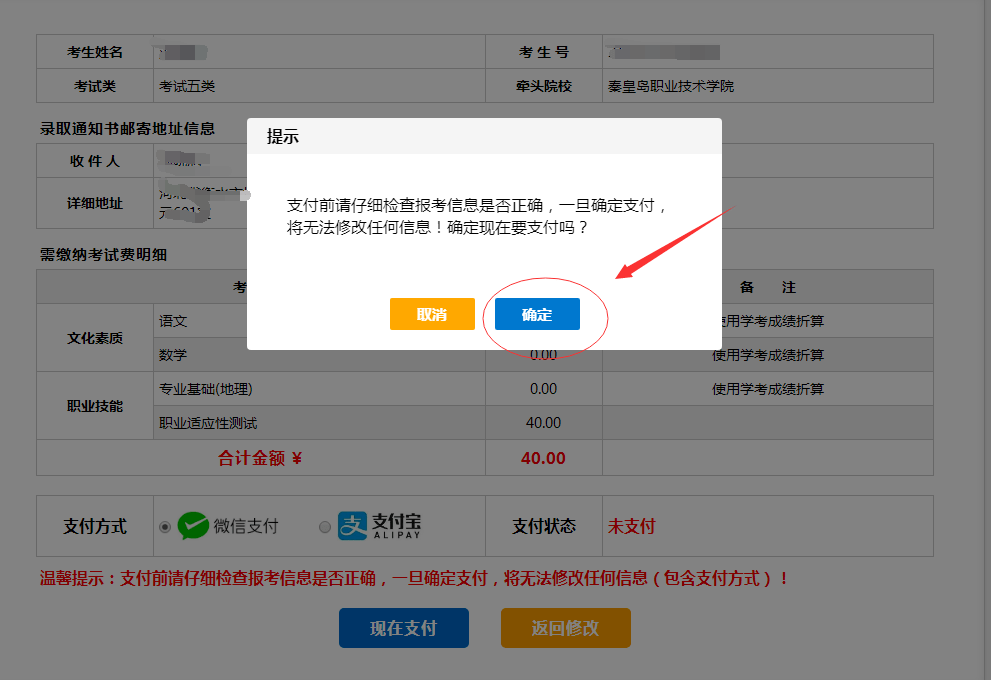This screenshot has height=680, width=991.
Task: Click the 考生姓名 name field
Action: [x=95, y=51]
